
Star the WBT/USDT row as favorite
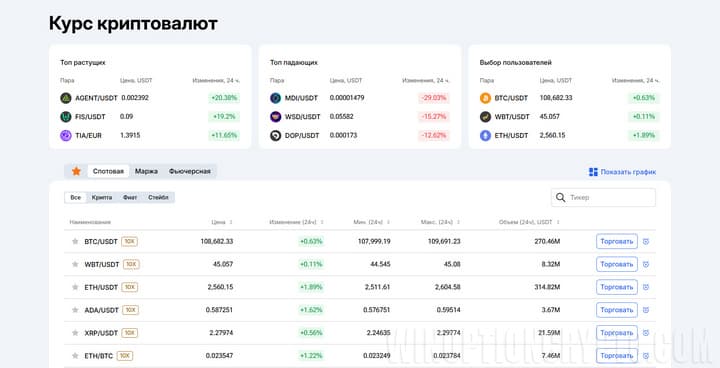(x=75, y=264)
